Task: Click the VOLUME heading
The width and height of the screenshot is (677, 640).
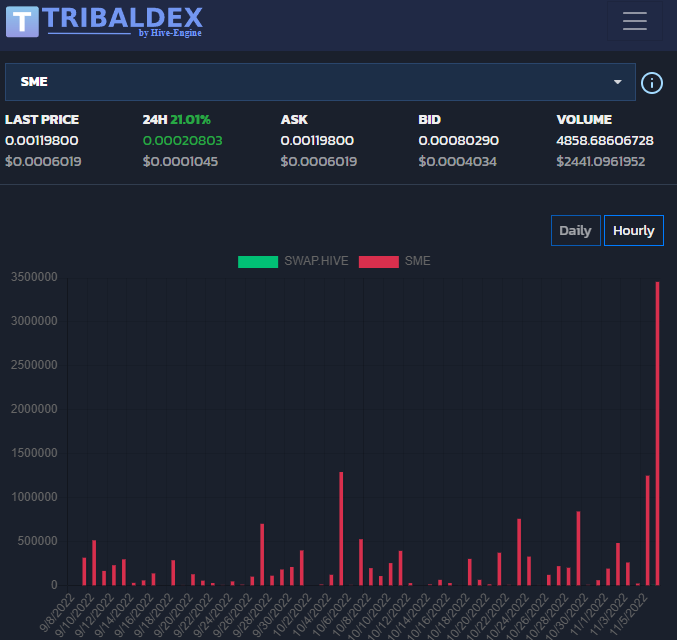Action: (x=584, y=120)
